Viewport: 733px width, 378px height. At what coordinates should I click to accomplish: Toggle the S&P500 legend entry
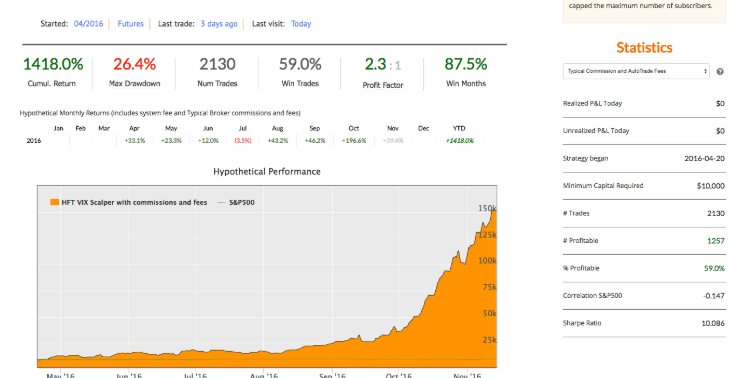pyautogui.click(x=237, y=203)
